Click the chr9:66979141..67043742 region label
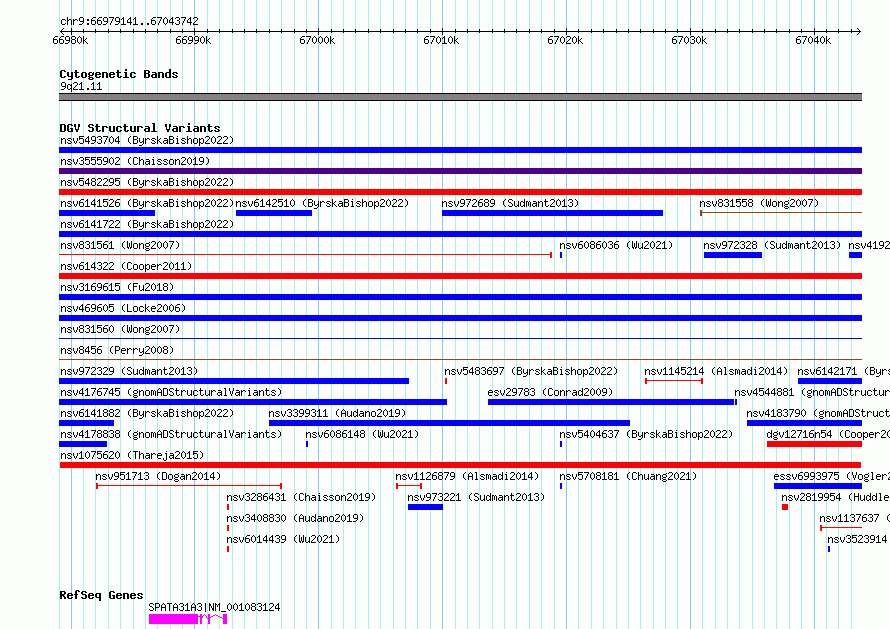Image resolution: width=890 pixels, height=629 pixels. pyautogui.click(x=129, y=21)
